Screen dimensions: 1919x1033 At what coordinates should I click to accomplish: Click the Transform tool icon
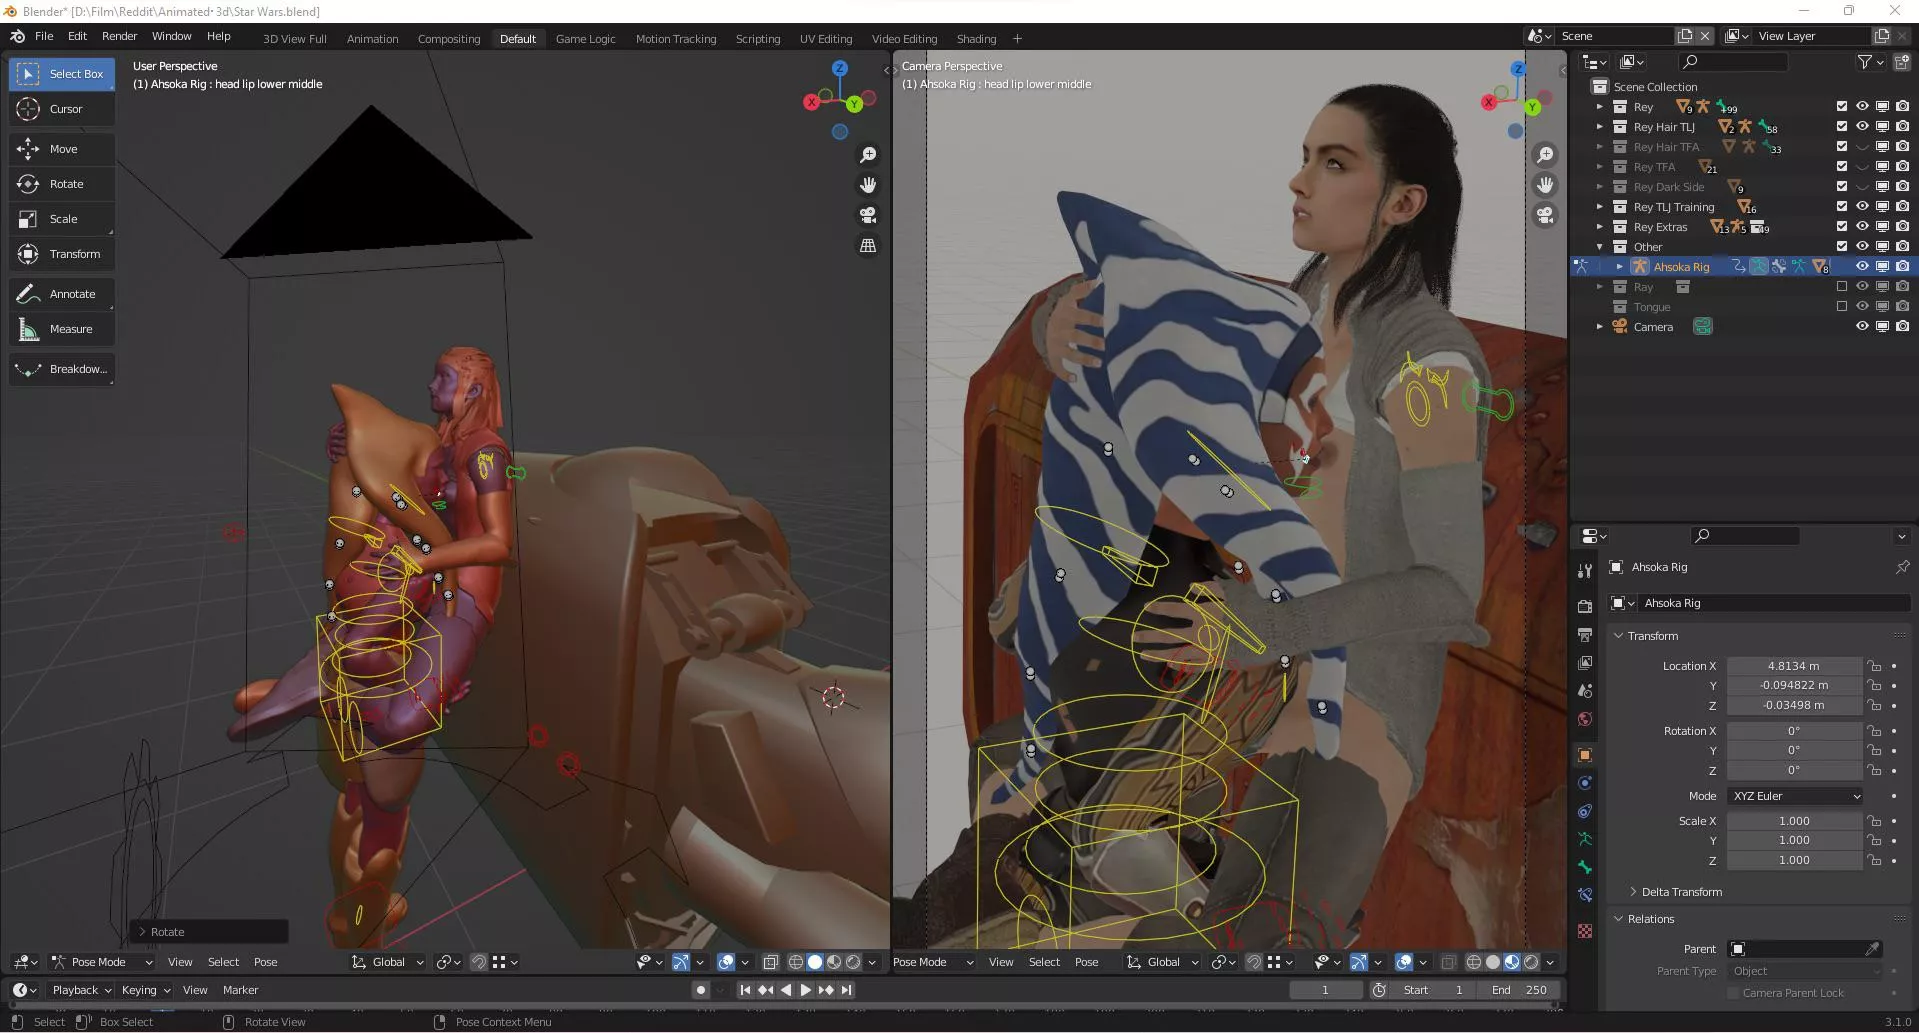click(28, 254)
